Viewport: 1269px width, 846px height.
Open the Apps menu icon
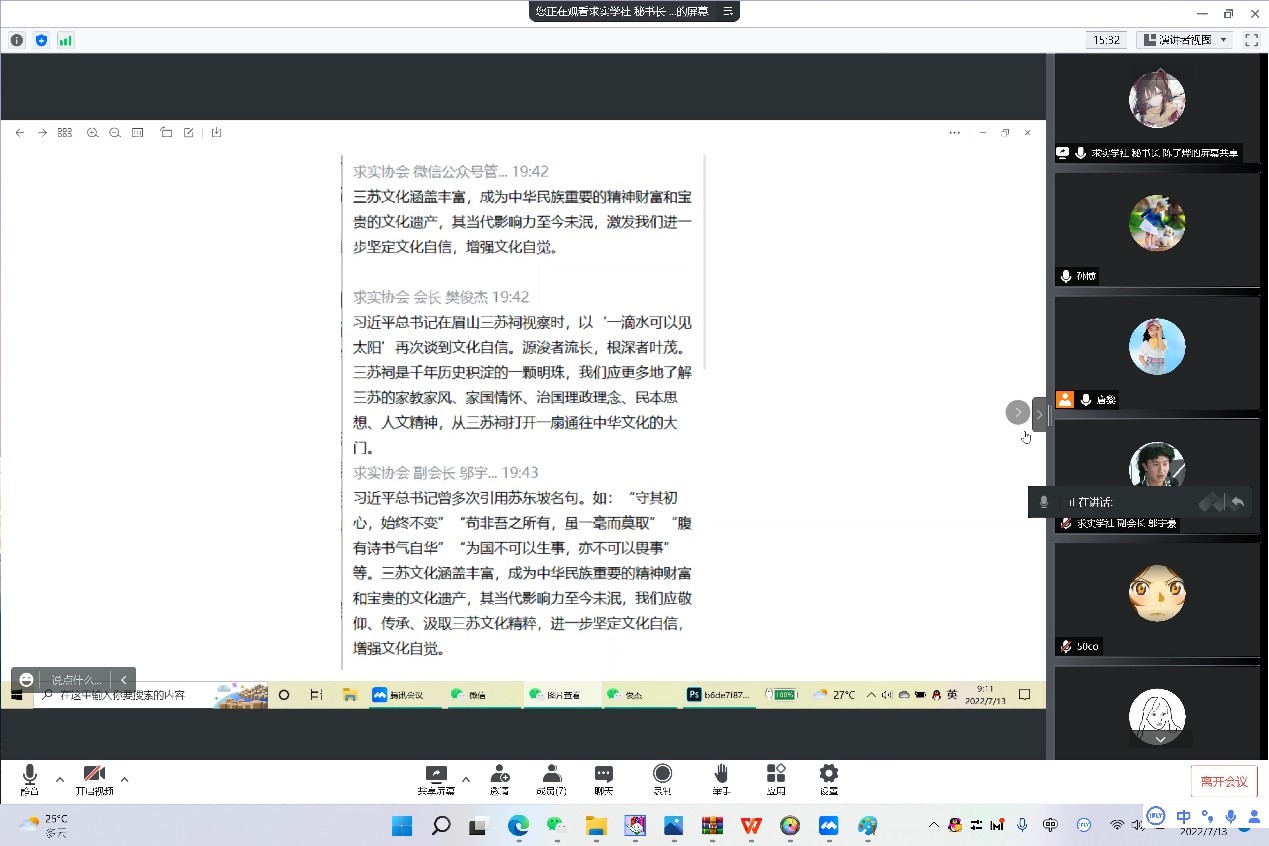pos(776,778)
